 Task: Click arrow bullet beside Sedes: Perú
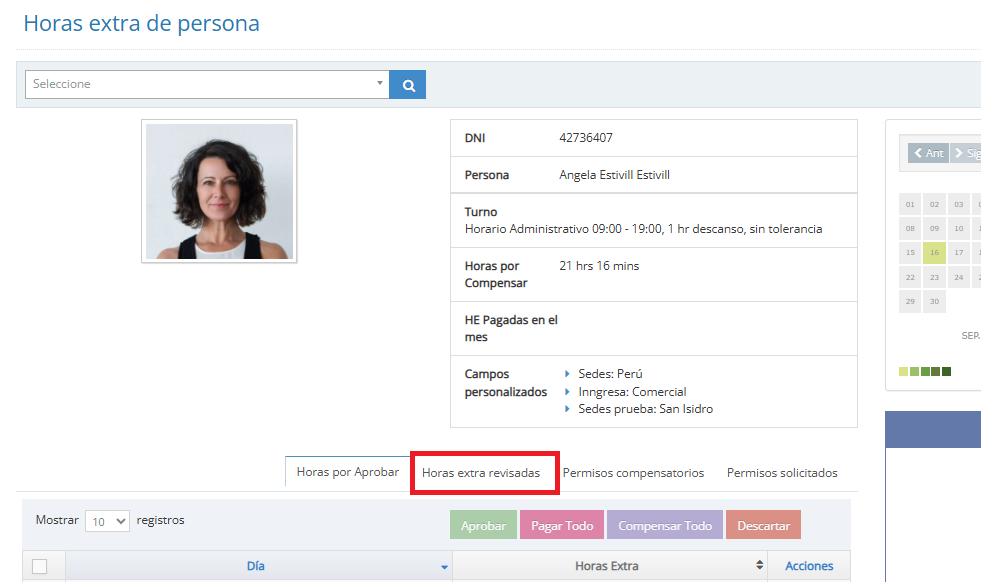point(568,374)
